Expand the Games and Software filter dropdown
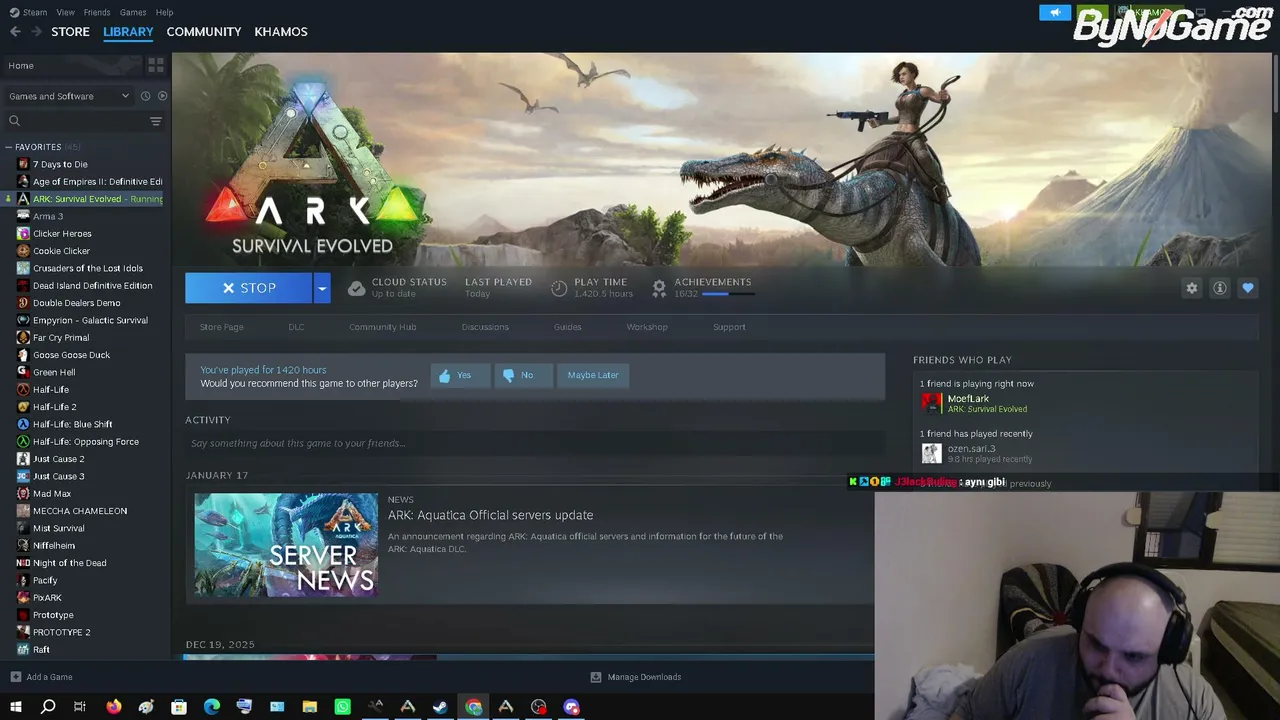The height and width of the screenshot is (720, 1280). pyautogui.click(x=69, y=96)
